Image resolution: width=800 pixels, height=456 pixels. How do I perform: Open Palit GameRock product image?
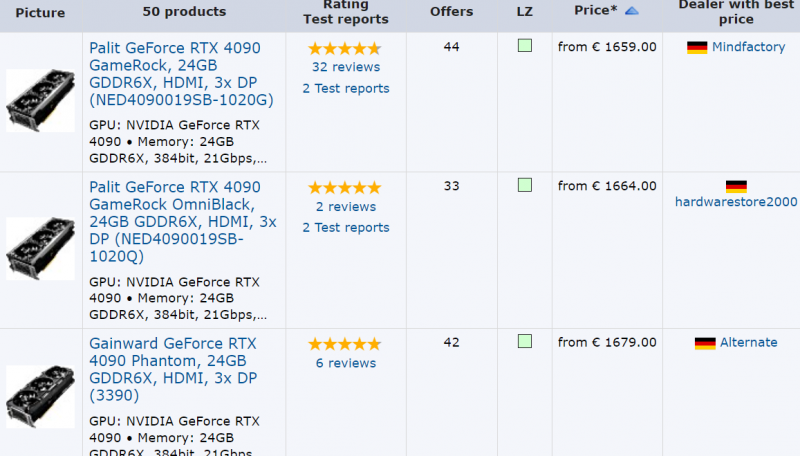(x=40, y=100)
